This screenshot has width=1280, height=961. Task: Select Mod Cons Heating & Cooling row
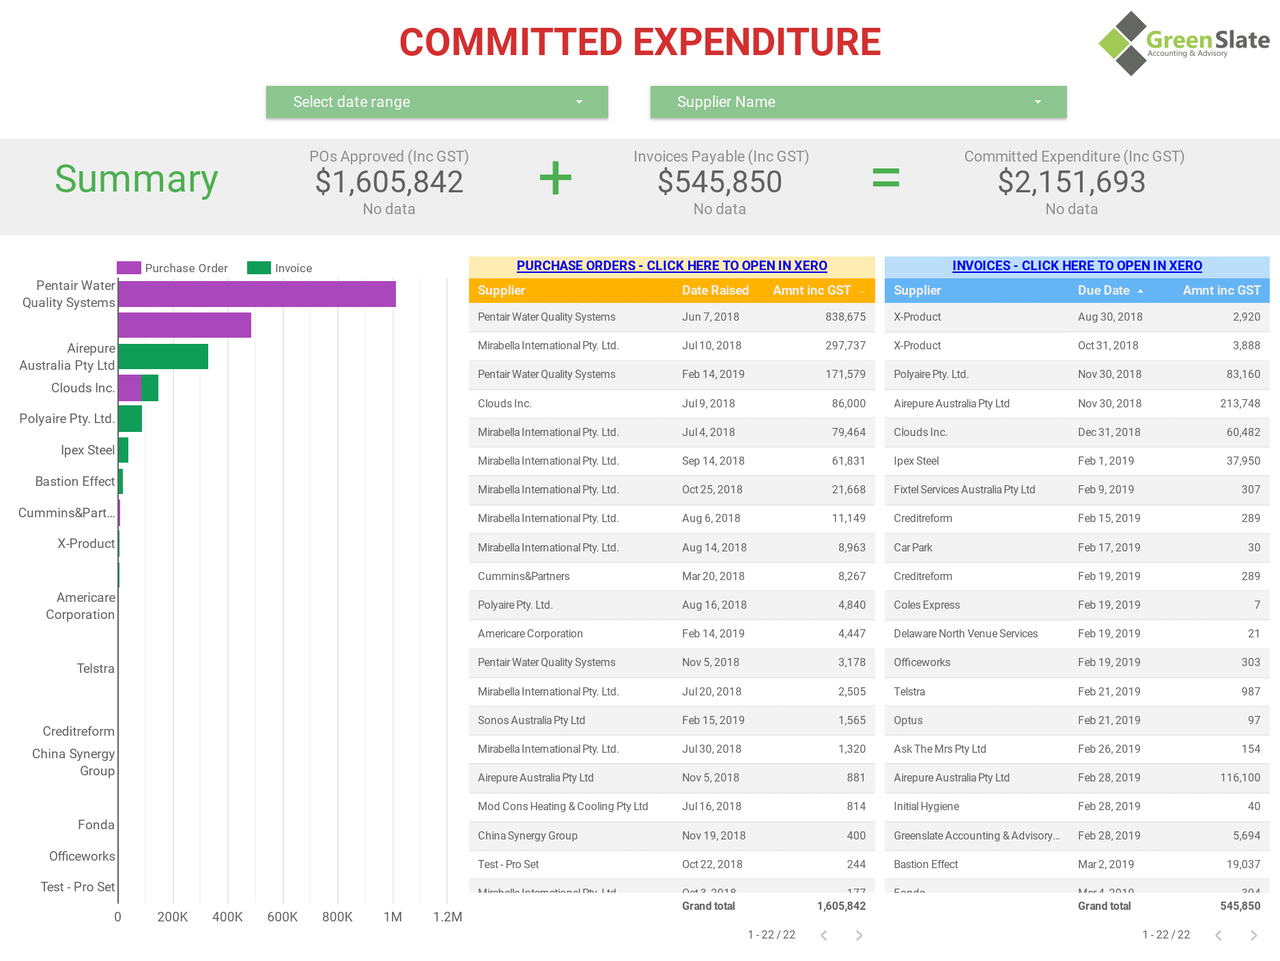pyautogui.click(x=672, y=806)
